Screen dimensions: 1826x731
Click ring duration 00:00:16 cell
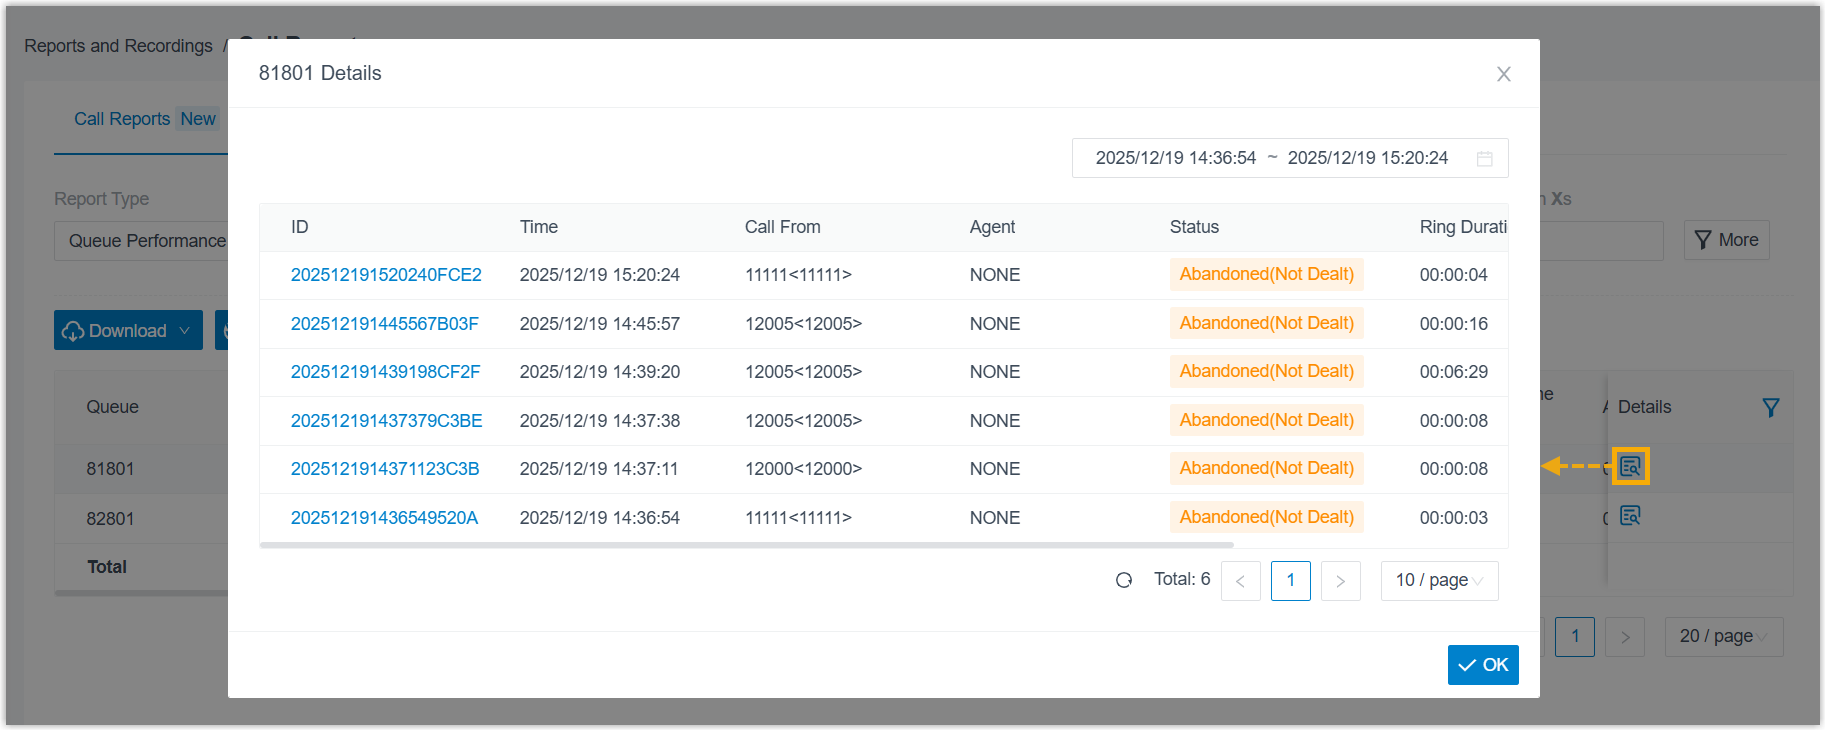click(1454, 324)
